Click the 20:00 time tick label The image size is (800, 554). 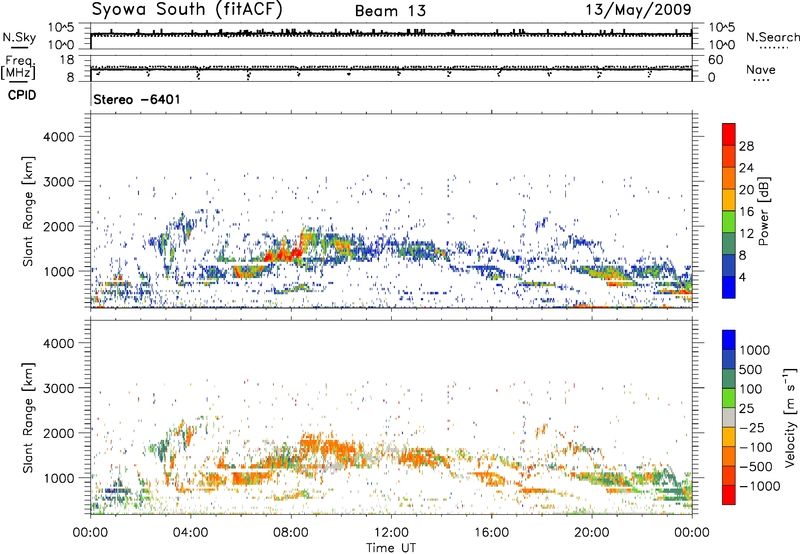[592, 533]
